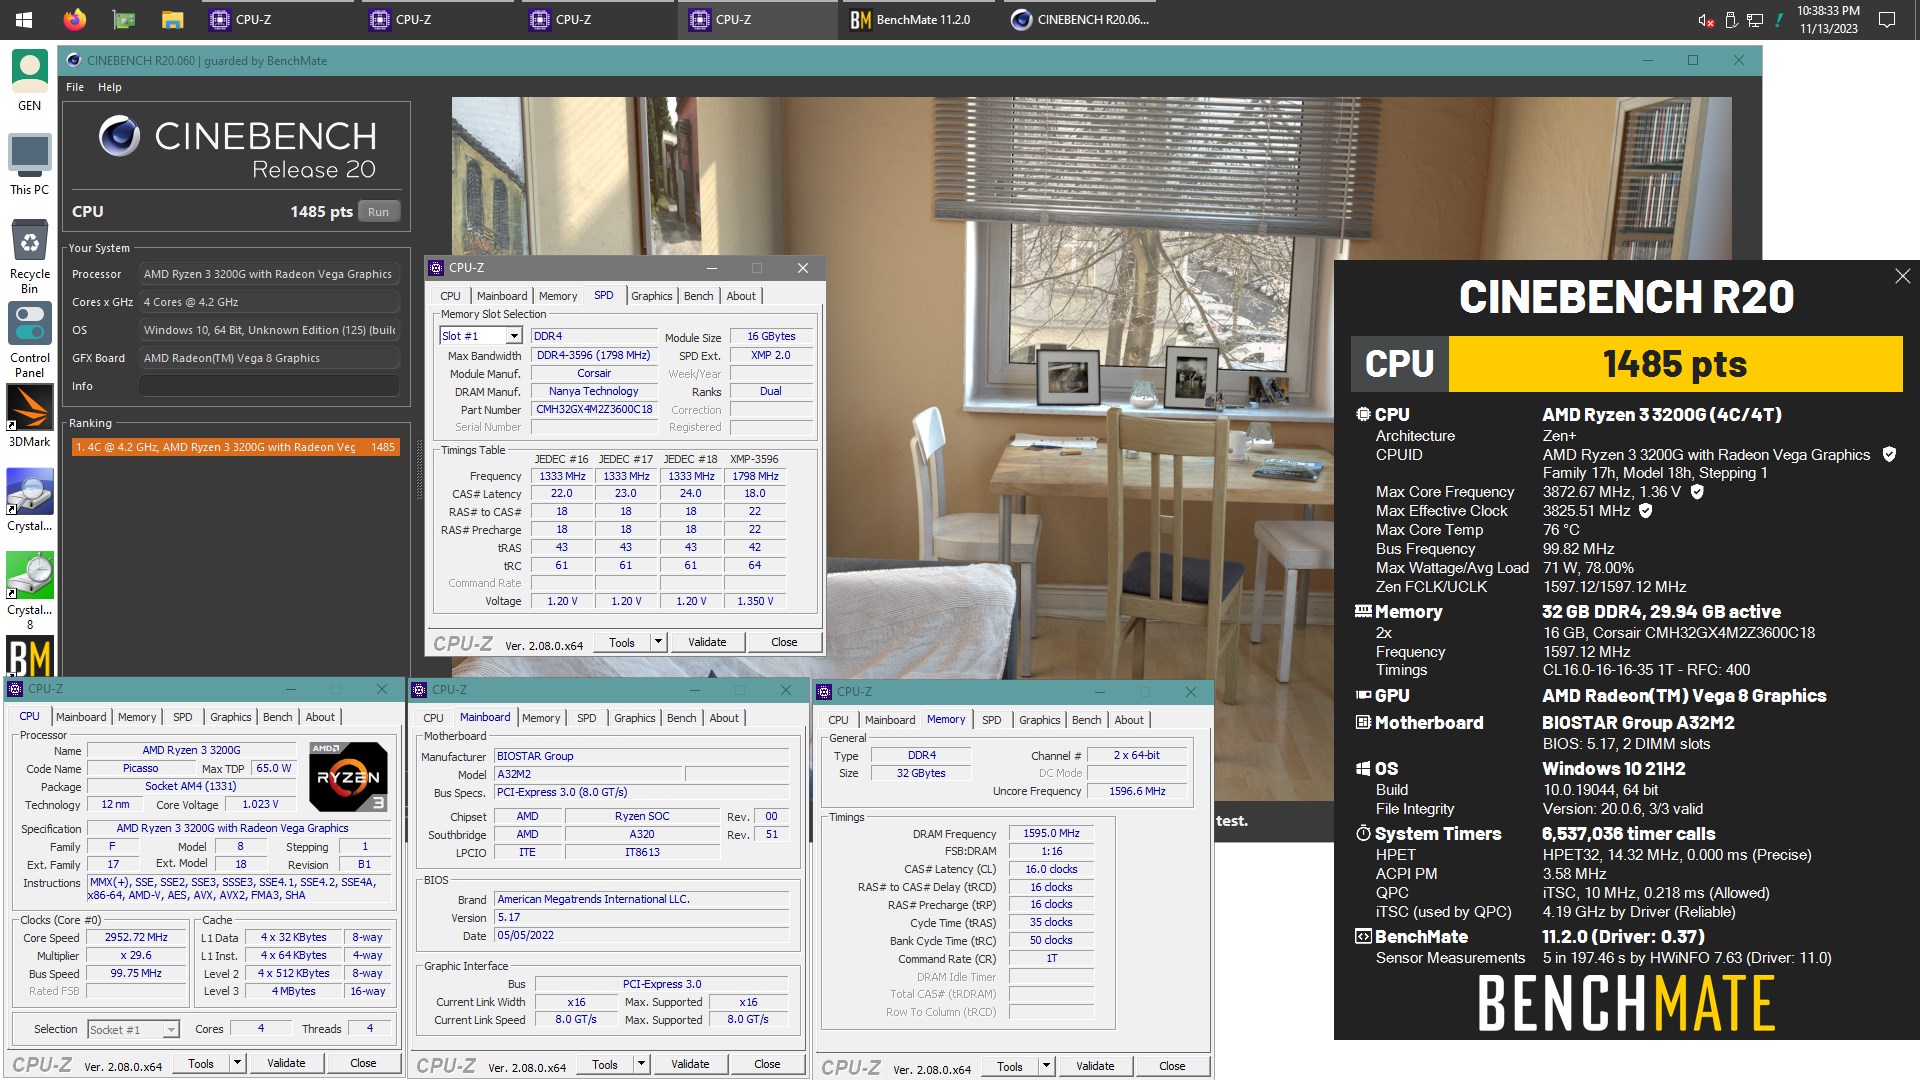Open Control Panel desktop icon

29,341
